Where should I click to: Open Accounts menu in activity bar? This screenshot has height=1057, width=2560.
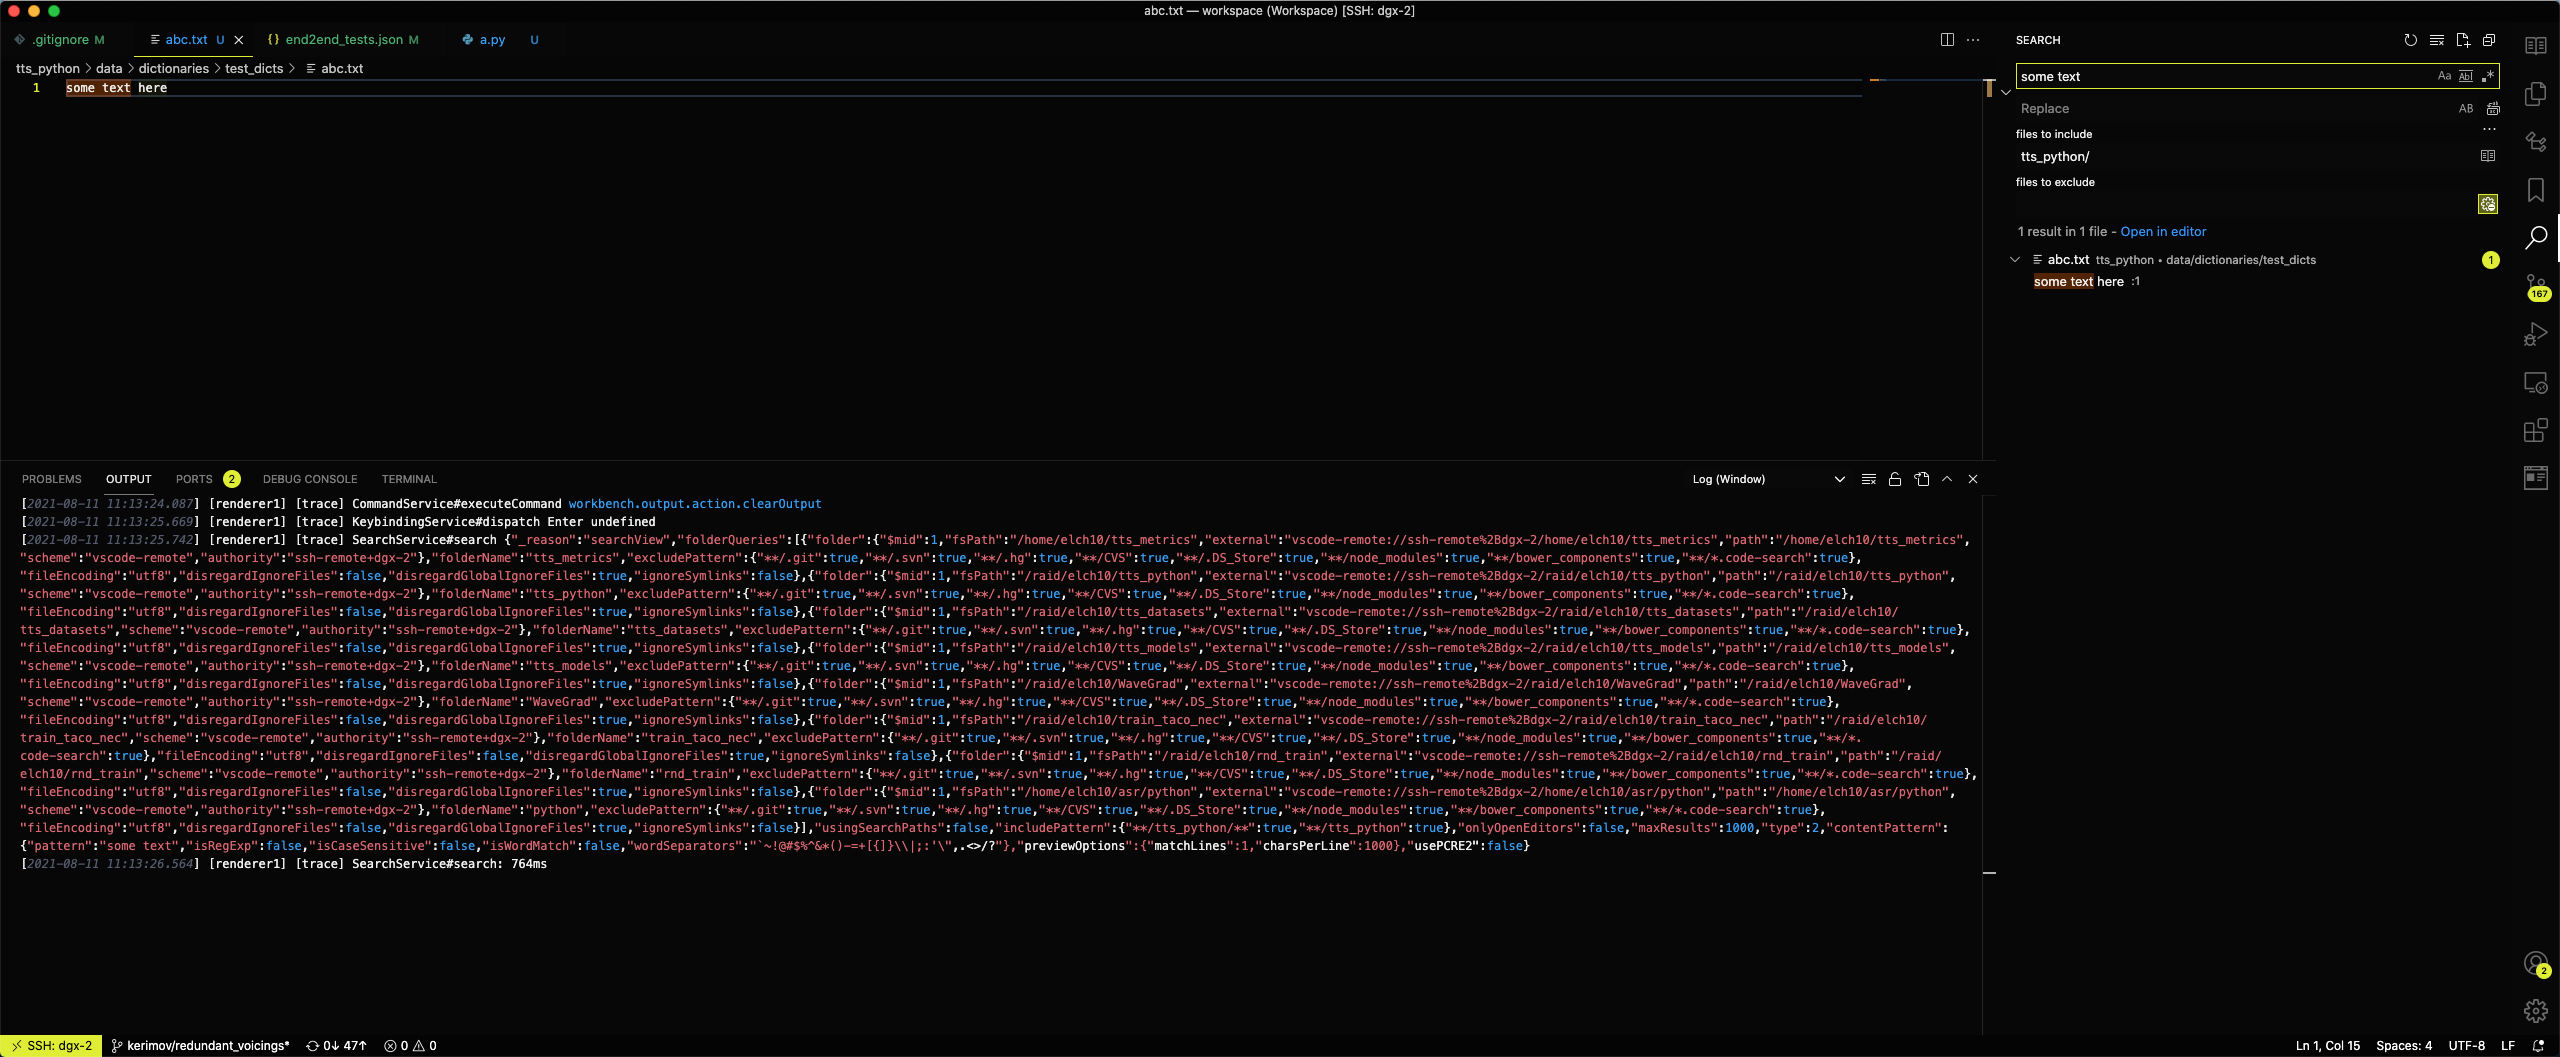[2536, 964]
